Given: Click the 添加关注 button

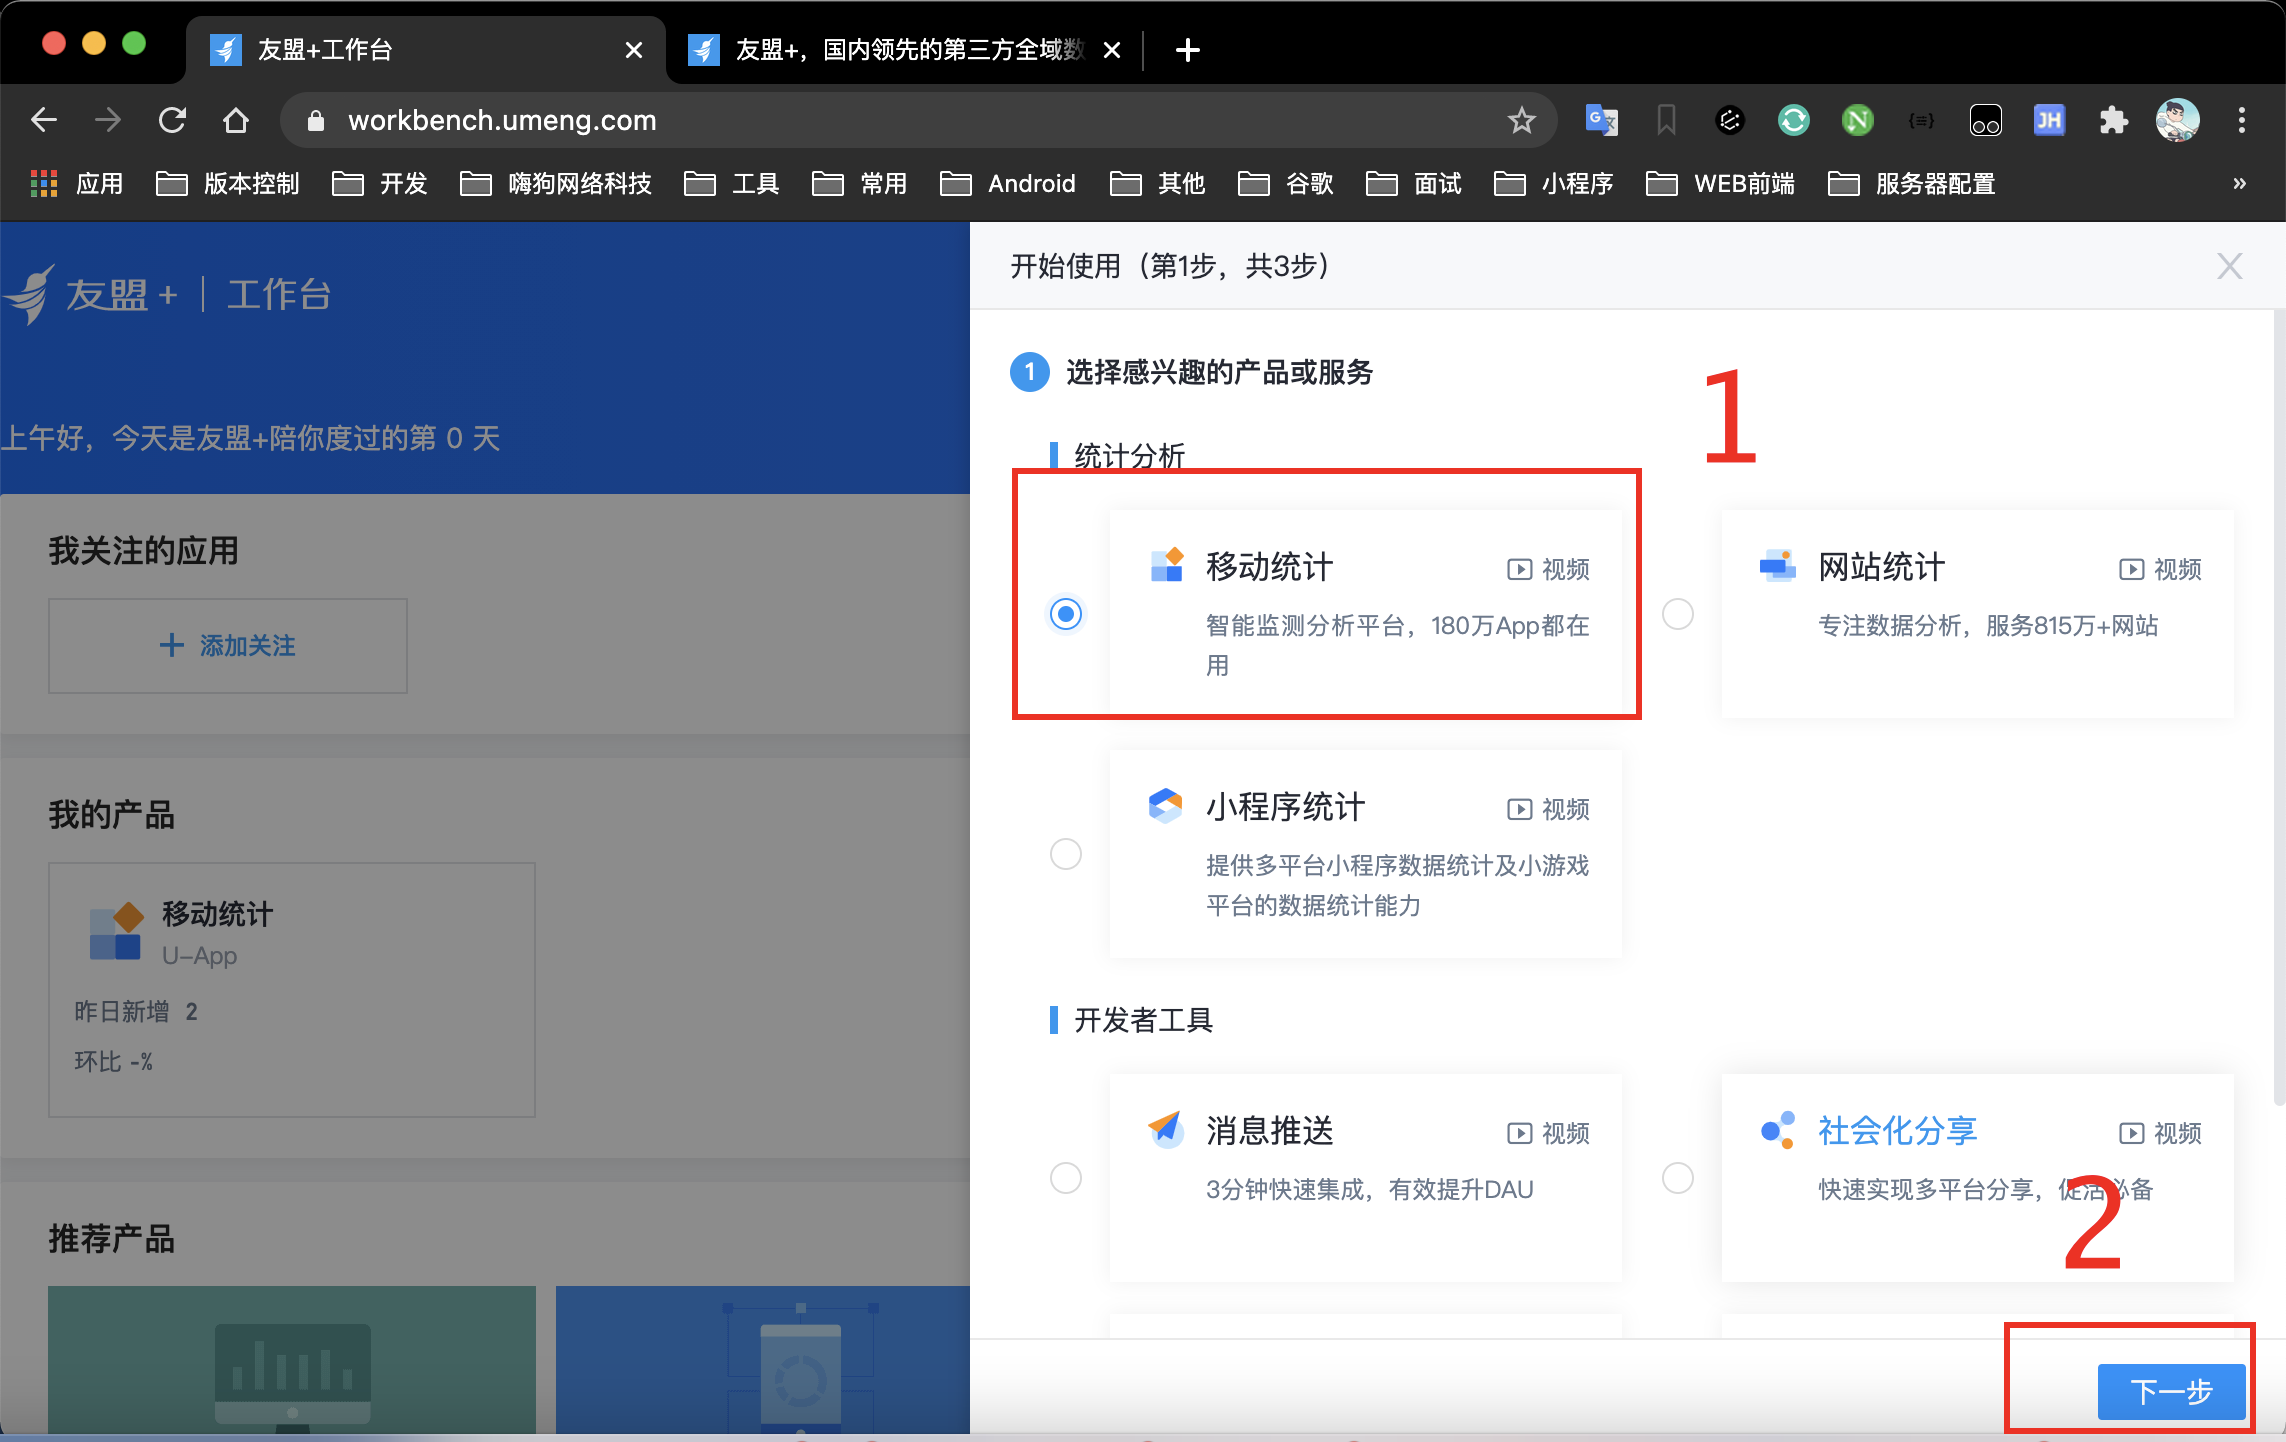Looking at the screenshot, I should point(228,646).
